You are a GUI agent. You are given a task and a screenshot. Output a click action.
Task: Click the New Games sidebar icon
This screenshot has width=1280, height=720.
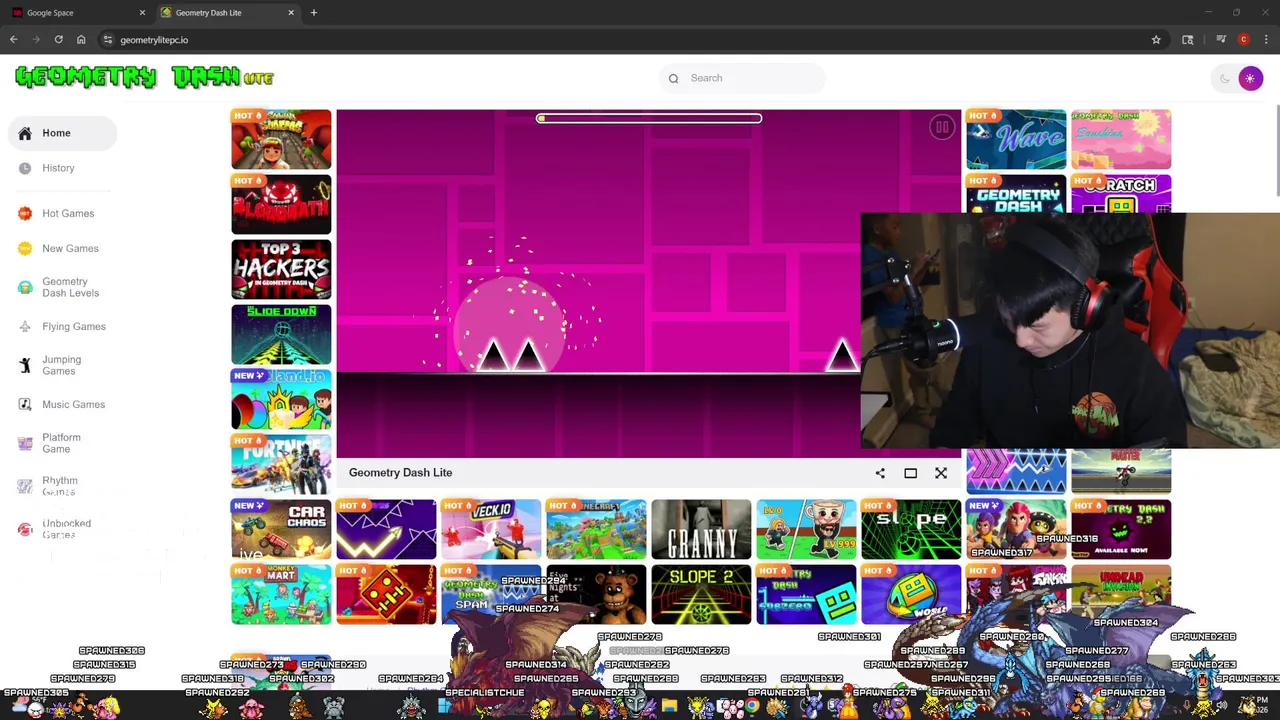point(25,248)
